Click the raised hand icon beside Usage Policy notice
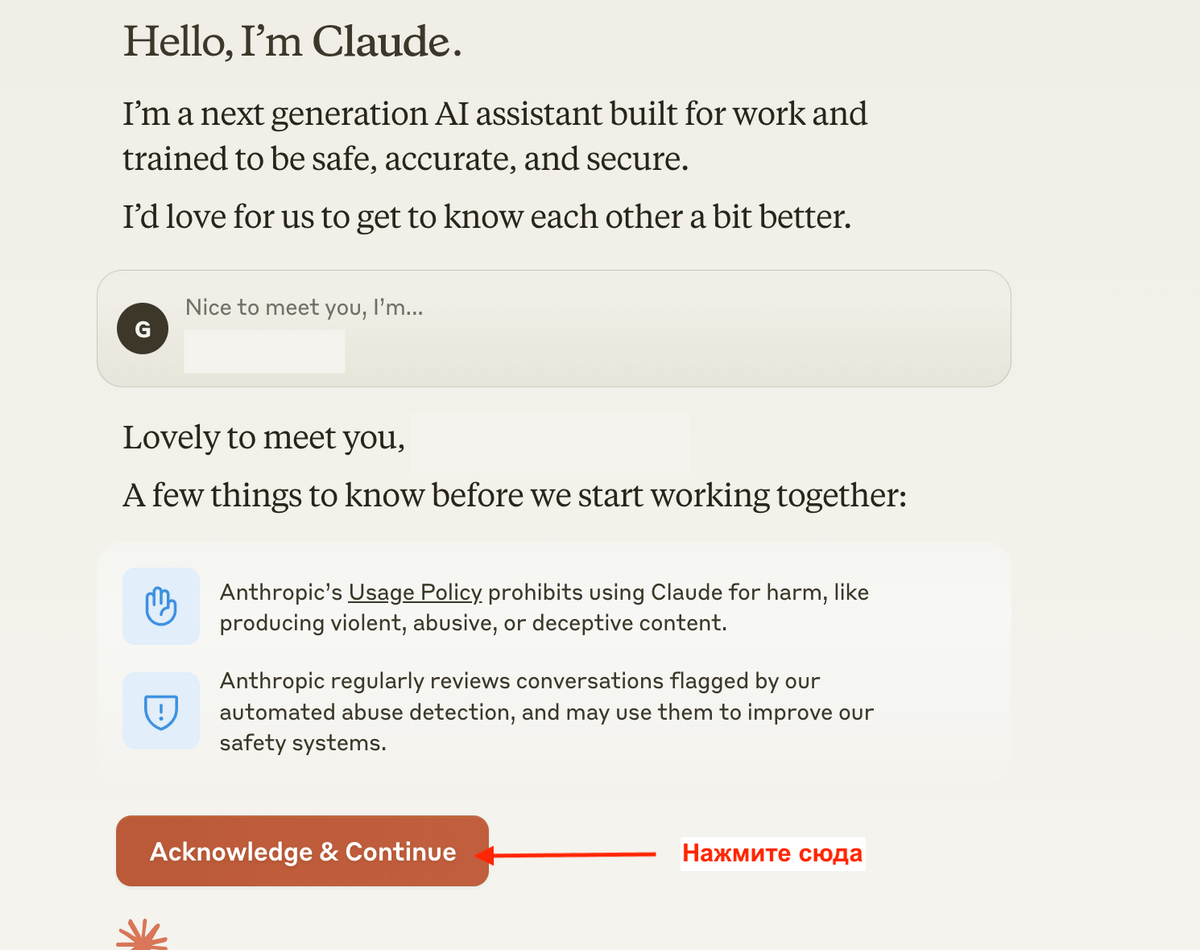Image resolution: width=1200 pixels, height=950 pixels. tap(160, 607)
